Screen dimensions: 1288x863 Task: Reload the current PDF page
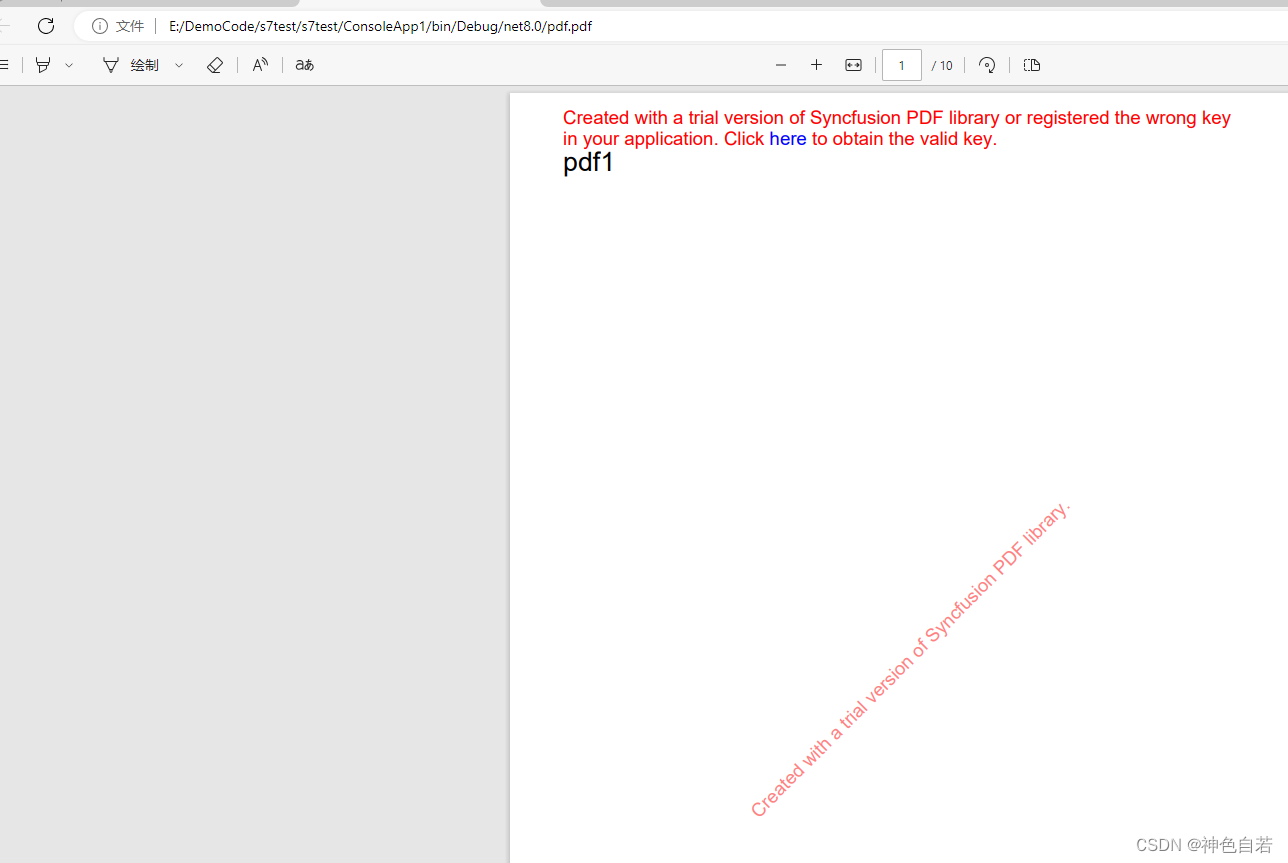coord(46,26)
